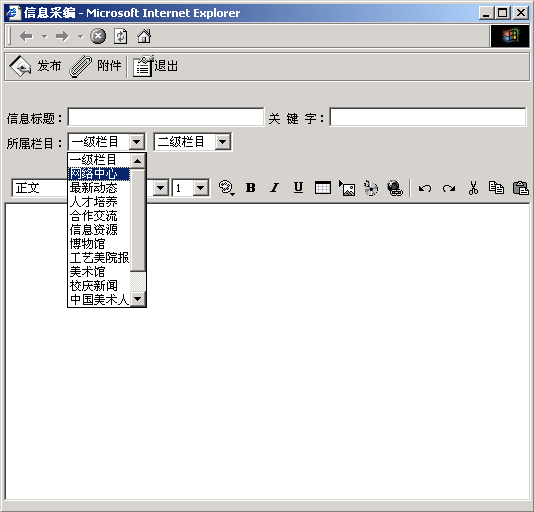Insert a table with the table icon
This screenshot has height=512, width=534.
pyautogui.click(x=323, y=188)
